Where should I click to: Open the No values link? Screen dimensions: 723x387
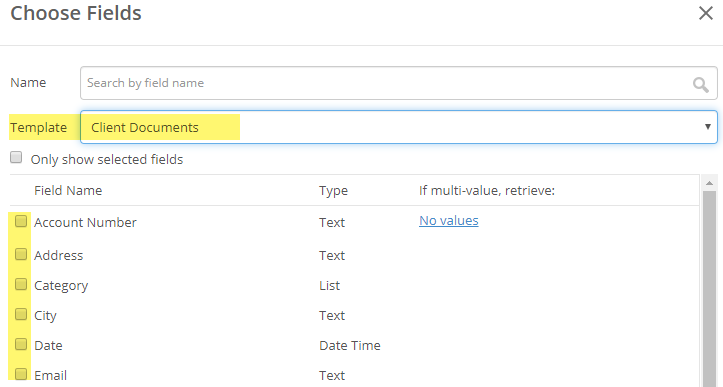click(449, 221)
